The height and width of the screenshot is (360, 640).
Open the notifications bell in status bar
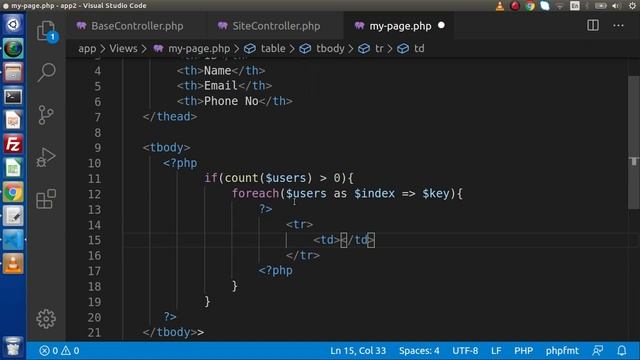pos(622,351)
